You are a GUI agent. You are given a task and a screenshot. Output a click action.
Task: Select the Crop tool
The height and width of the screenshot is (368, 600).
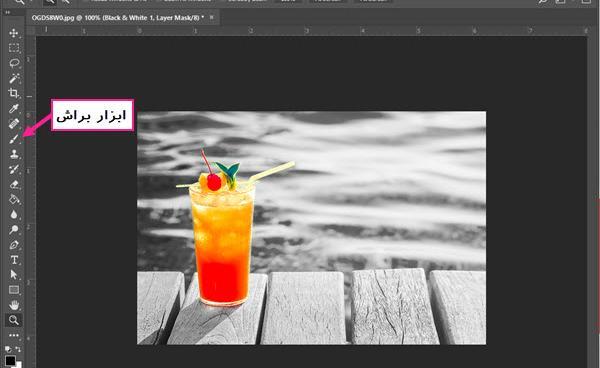pos(14,93)
